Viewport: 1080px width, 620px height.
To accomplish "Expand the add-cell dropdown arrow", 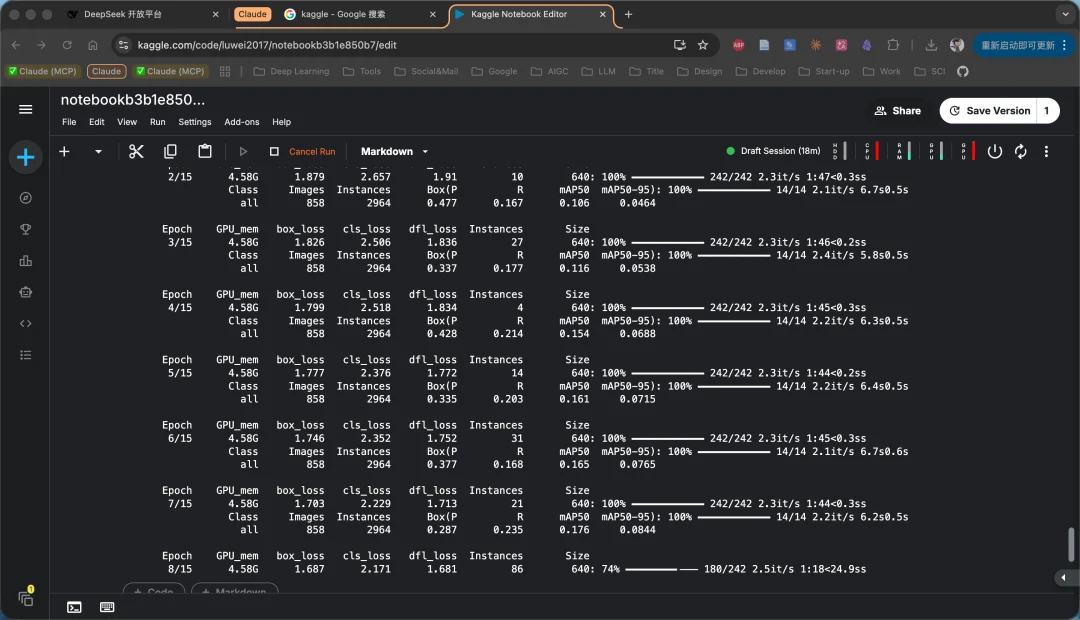I will click(98, 152).
